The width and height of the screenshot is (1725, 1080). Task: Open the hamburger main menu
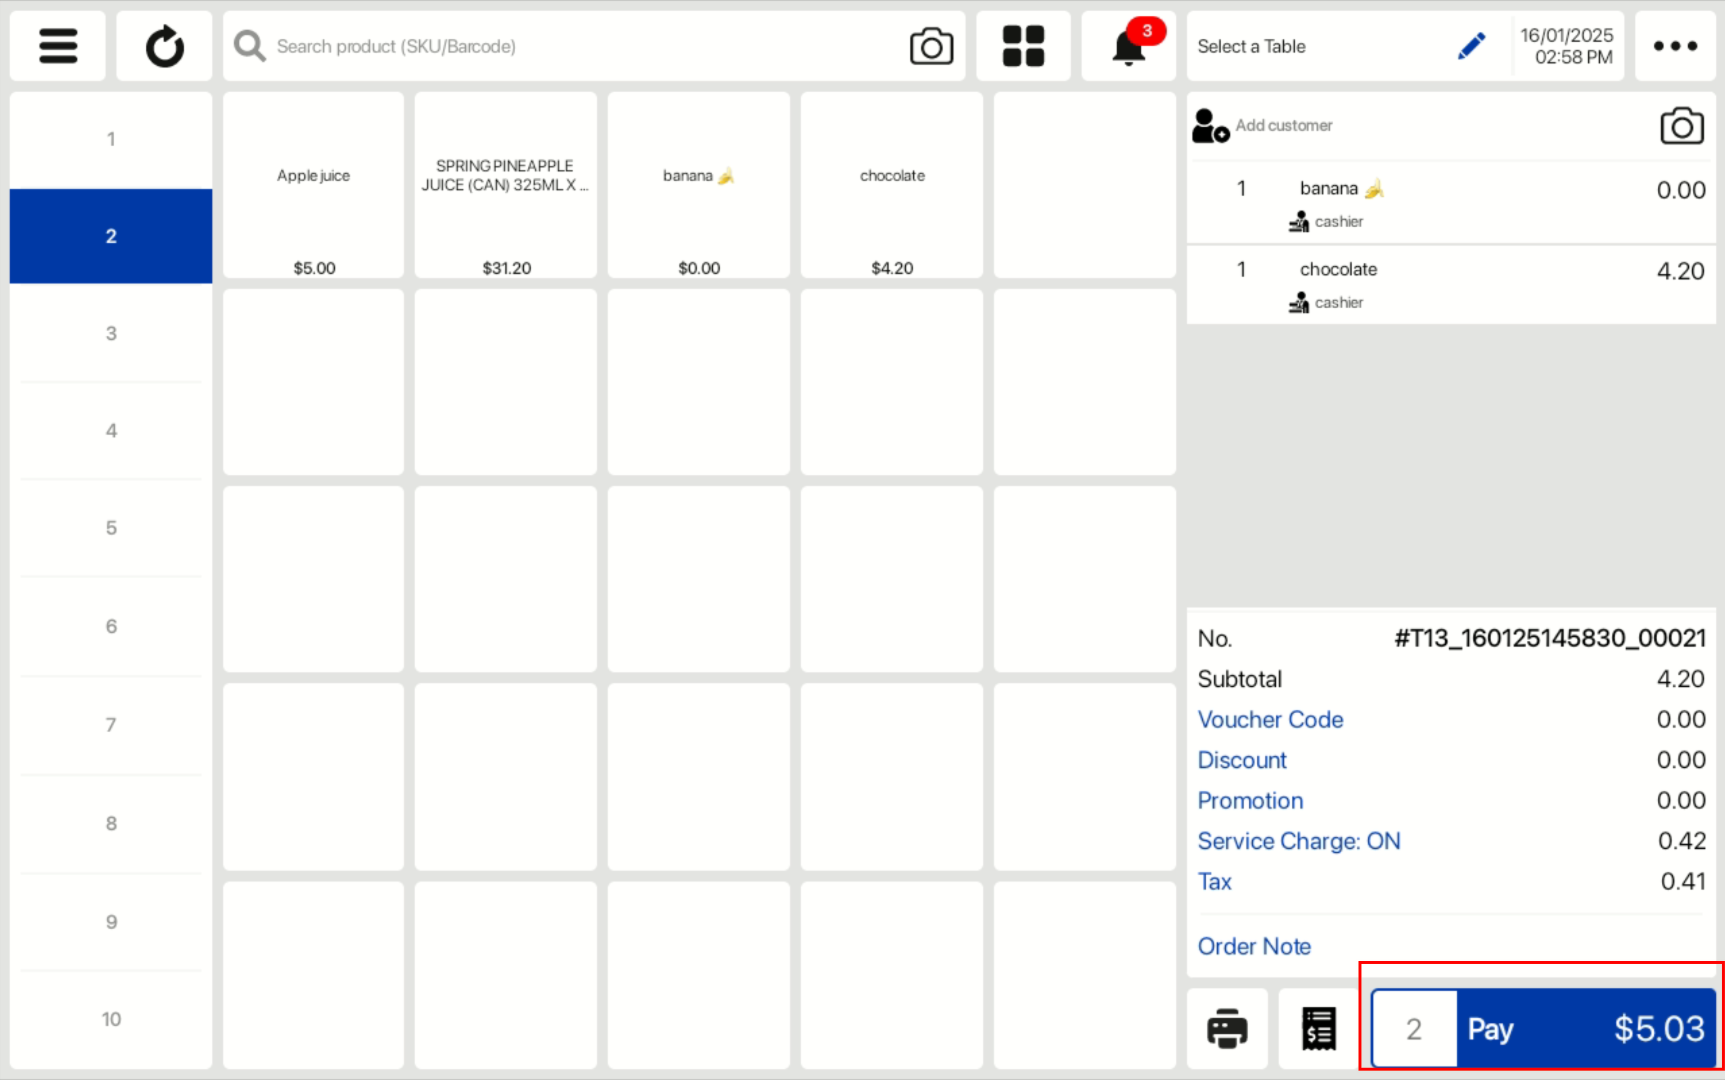(58, 46)
